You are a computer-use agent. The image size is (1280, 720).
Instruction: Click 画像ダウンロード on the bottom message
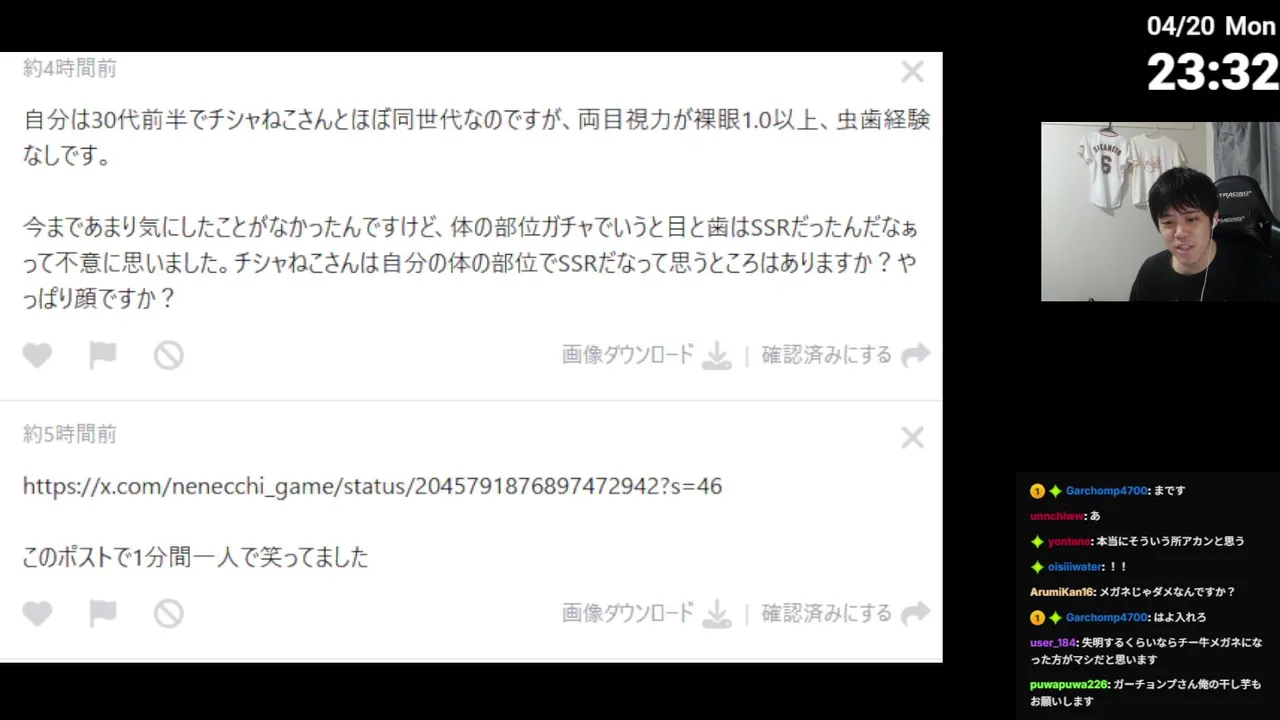(628, 613)
